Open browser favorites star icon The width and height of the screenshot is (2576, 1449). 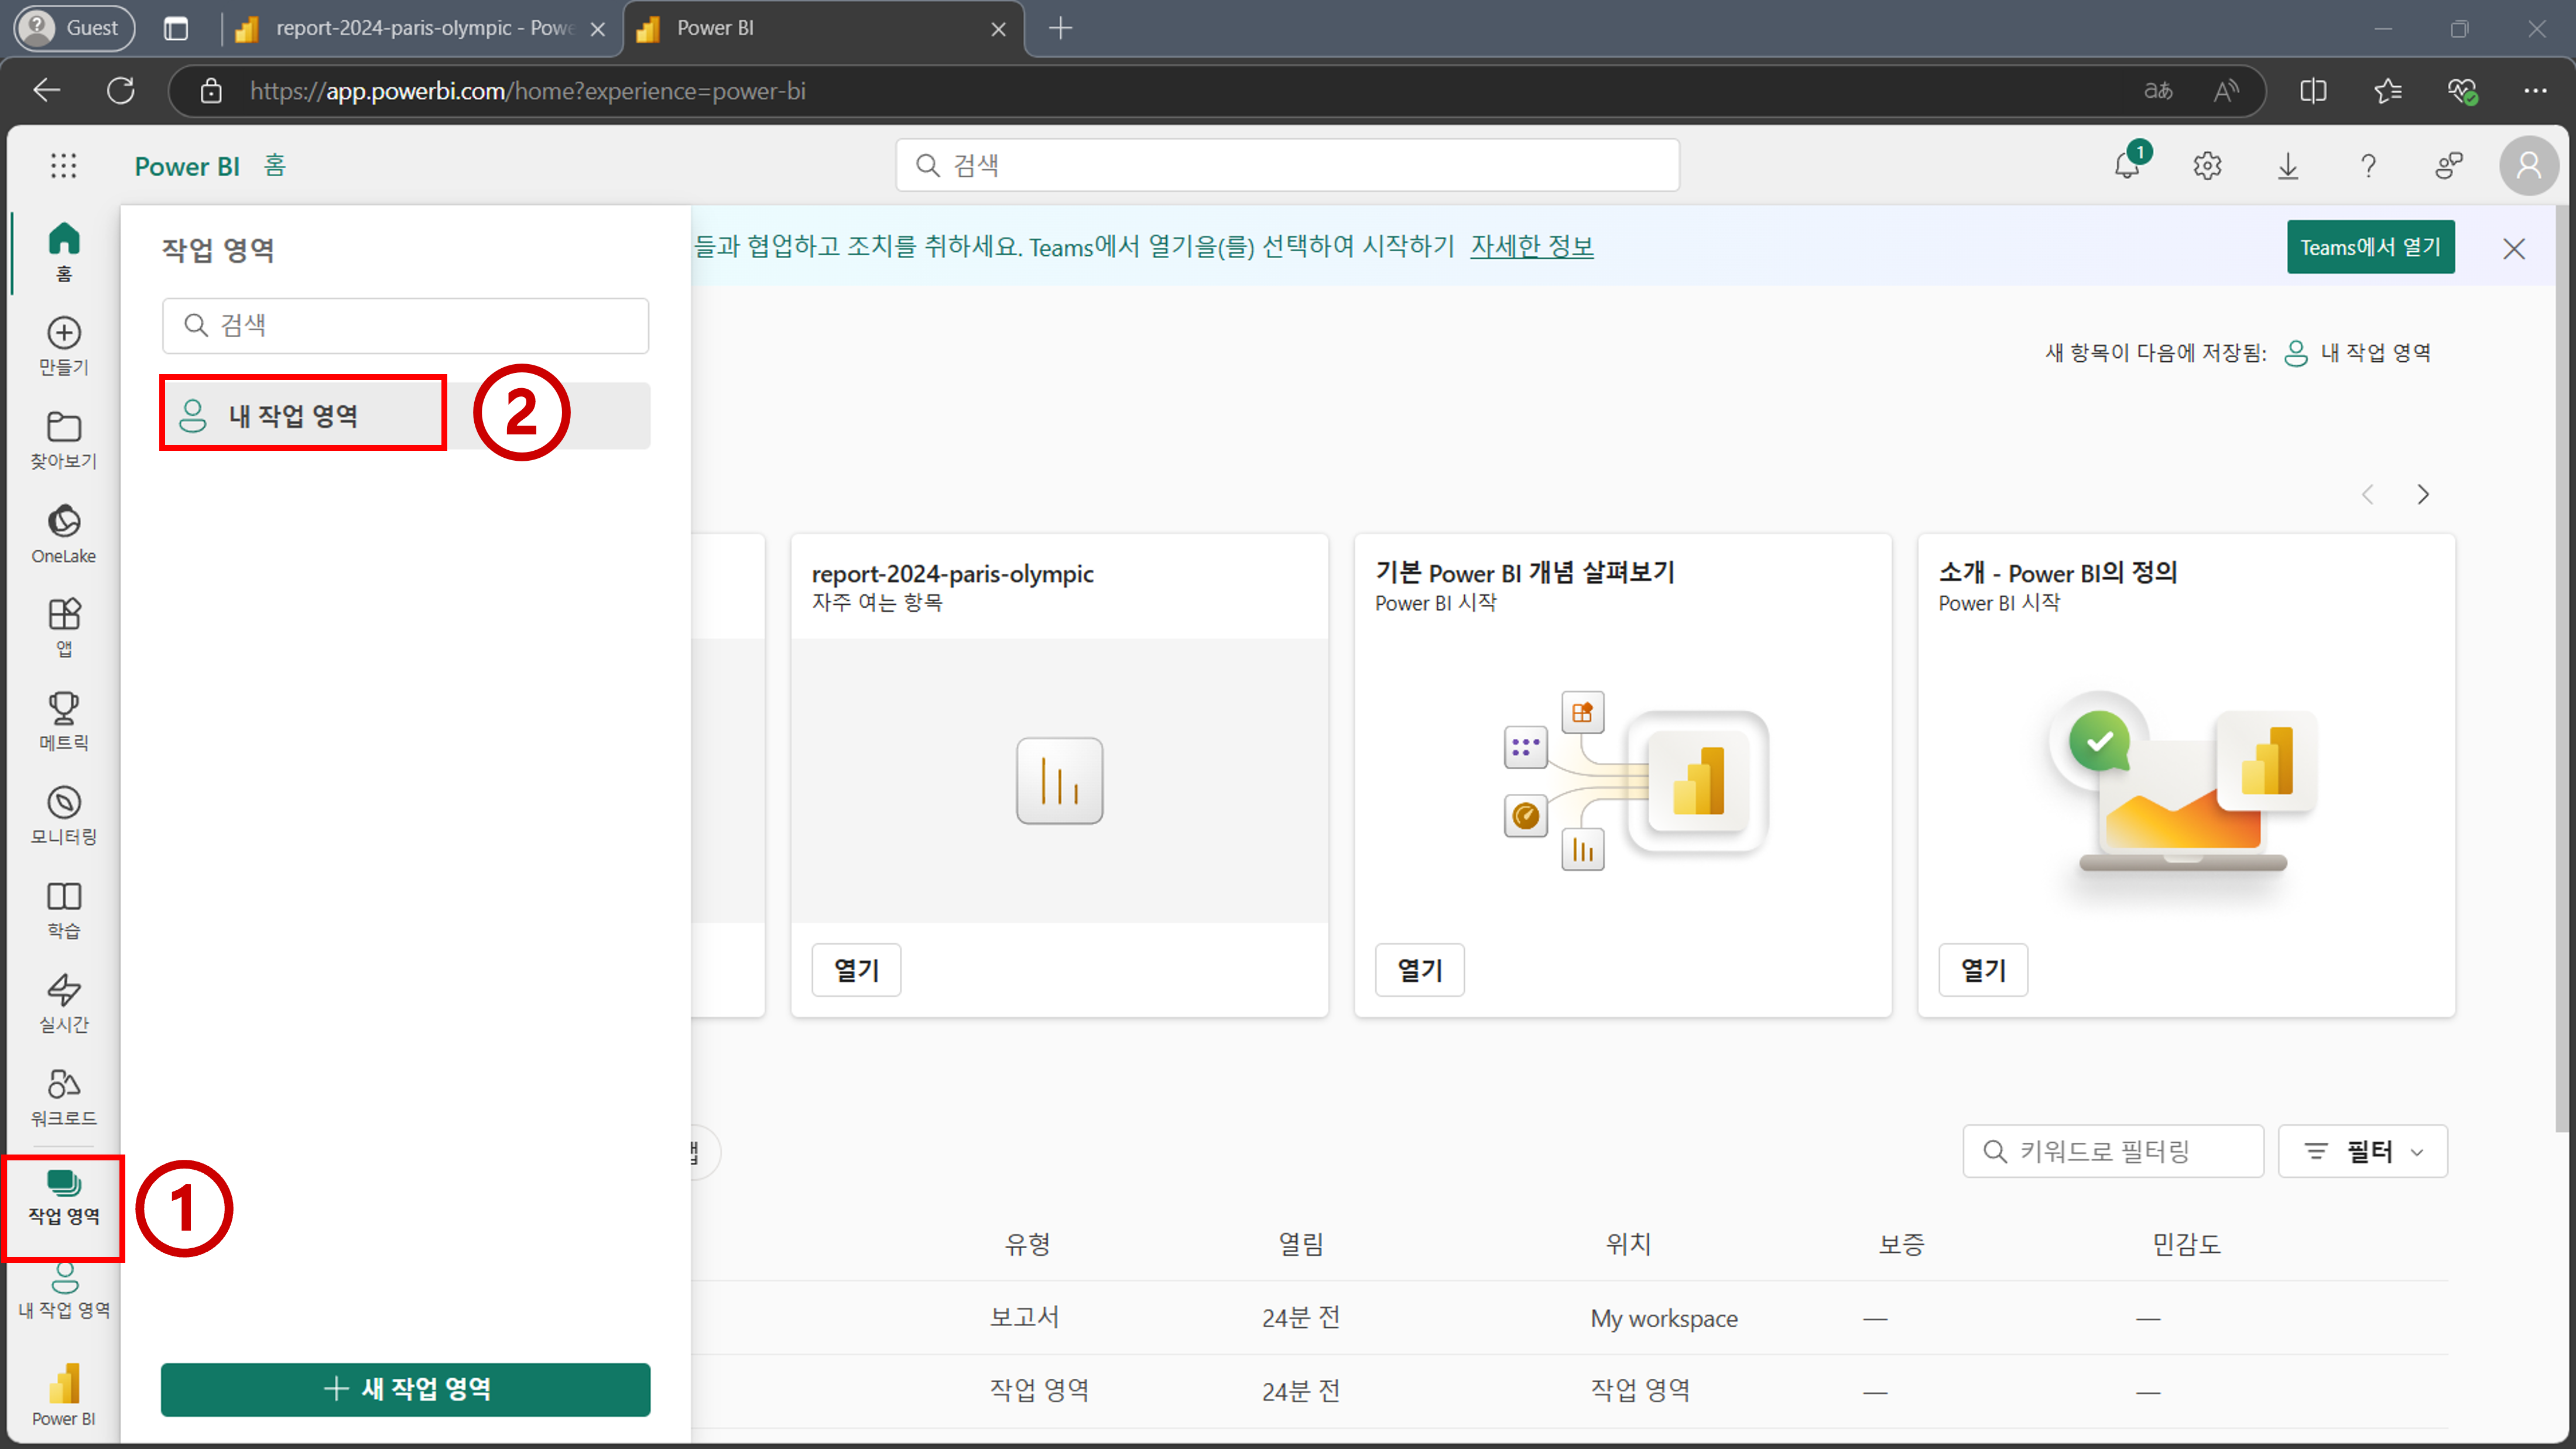pos(2388,91)
